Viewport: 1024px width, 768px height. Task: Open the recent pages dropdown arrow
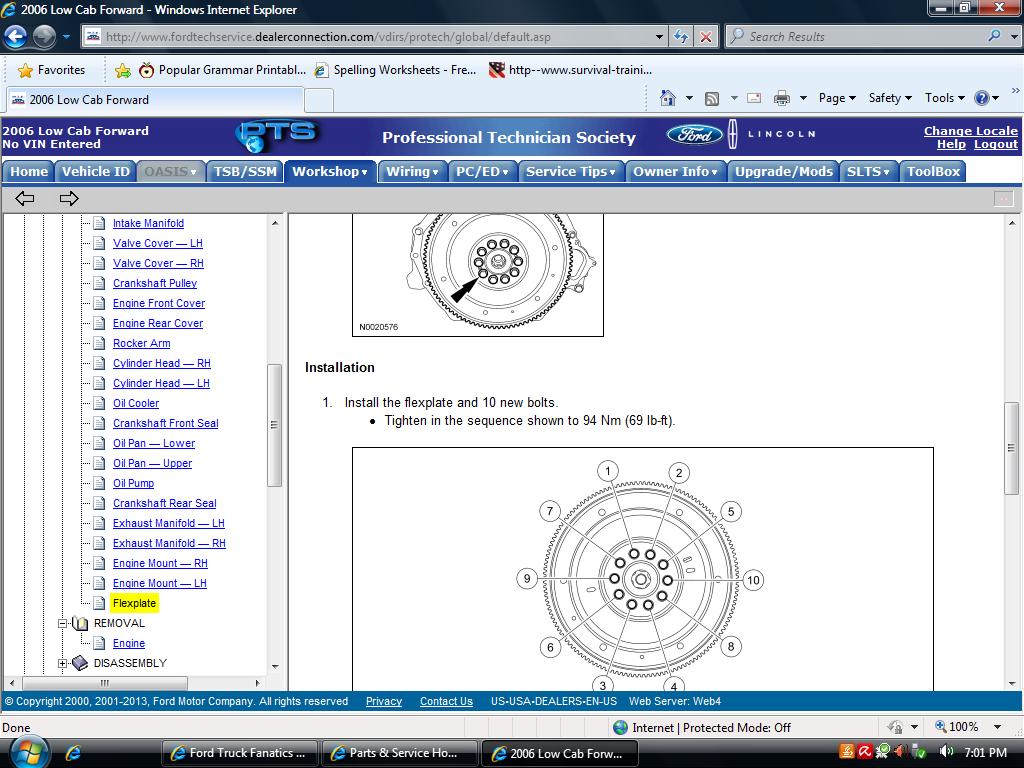click(x=66, y=37)
